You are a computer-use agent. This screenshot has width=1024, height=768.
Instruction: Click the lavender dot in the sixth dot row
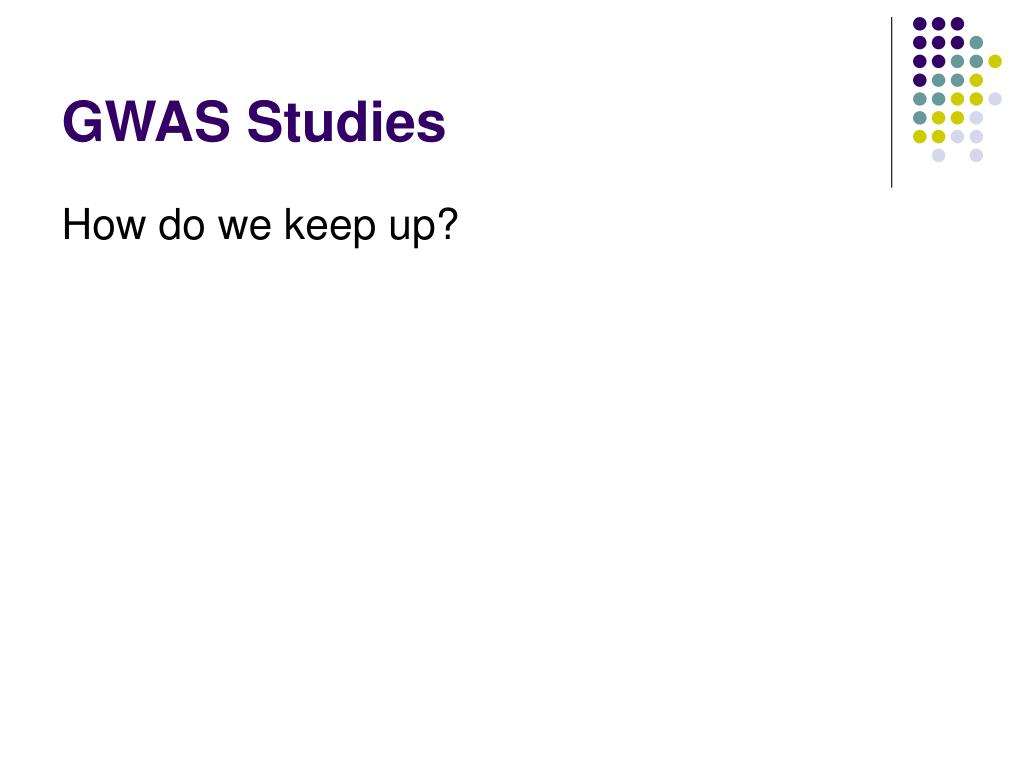click(x=976, y=118)
